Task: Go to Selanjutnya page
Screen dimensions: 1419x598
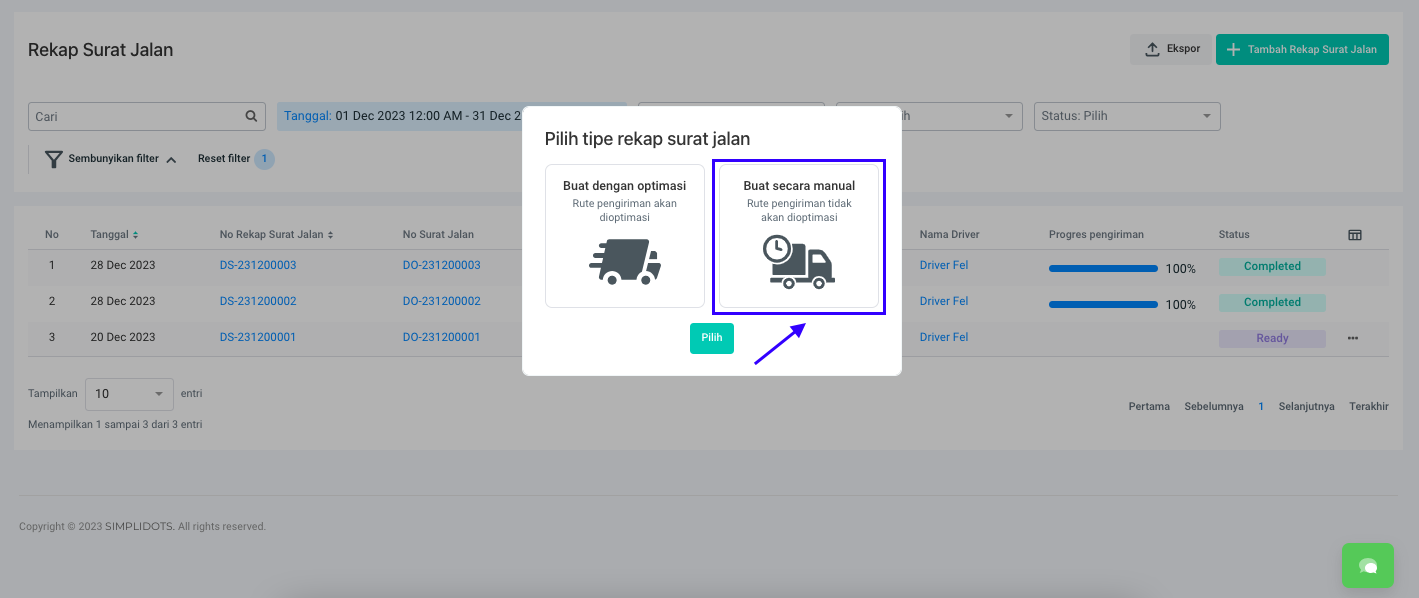Action: [1306, 406]
